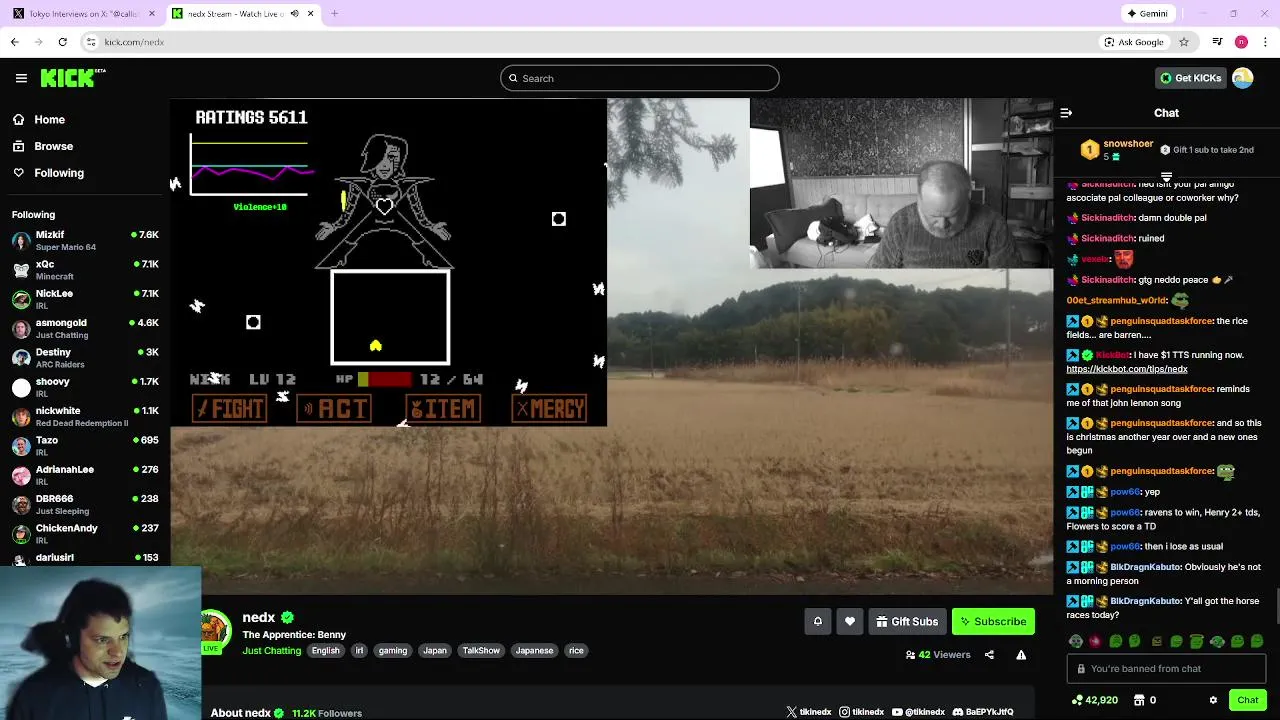The image size is (1280, 720).
Task: Open tikinedx X profile link
Action: [x=809, y=712]
